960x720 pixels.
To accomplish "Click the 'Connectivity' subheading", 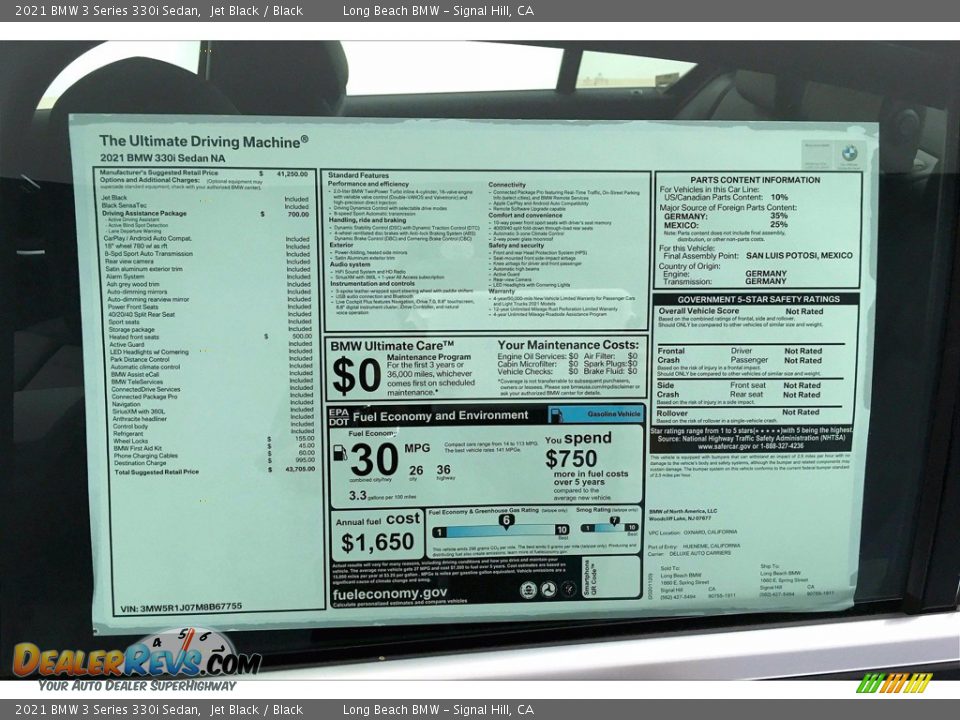I will (507, 184).
